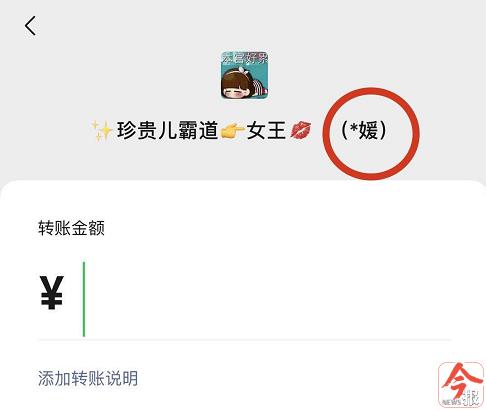Image resolution: width=486 pixels, height=410 pixels.
Task: Click the white card's rounded top edge
Action: [243, 182]
